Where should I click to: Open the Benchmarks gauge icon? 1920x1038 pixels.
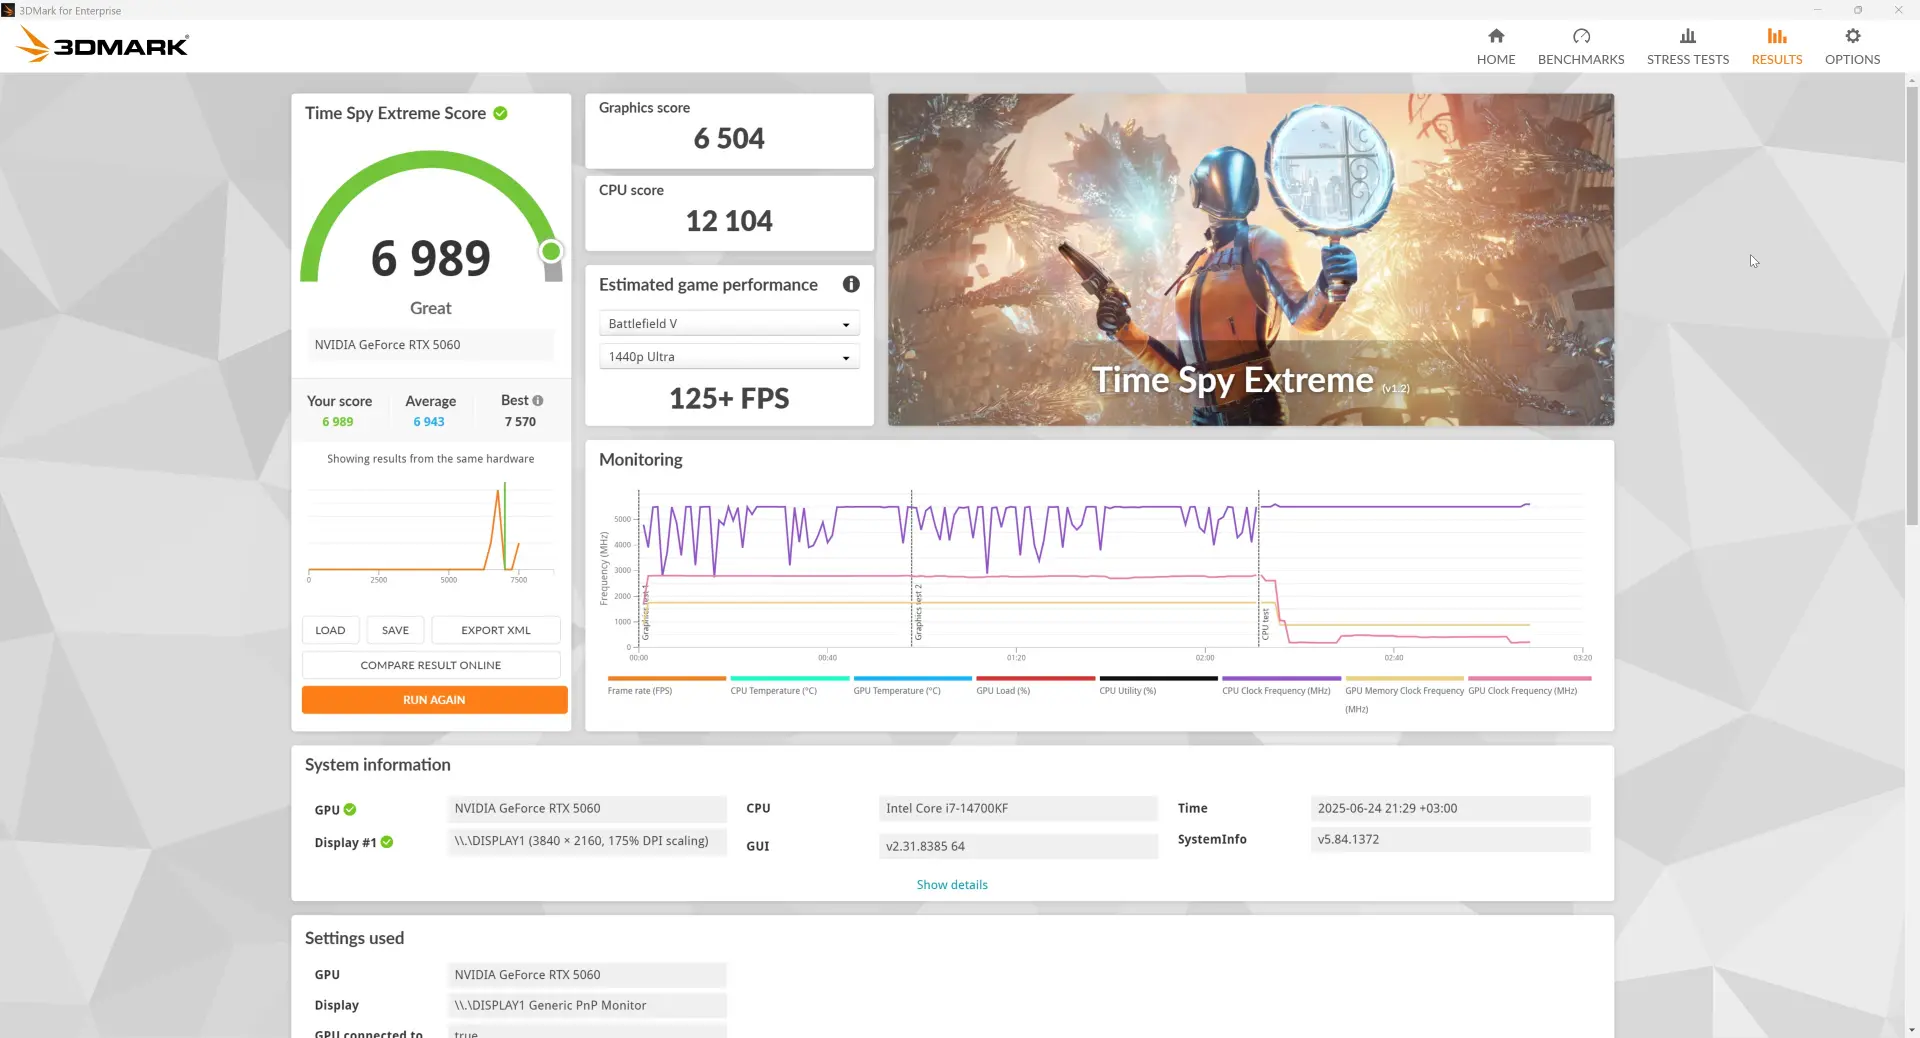tap(1581, 36)
